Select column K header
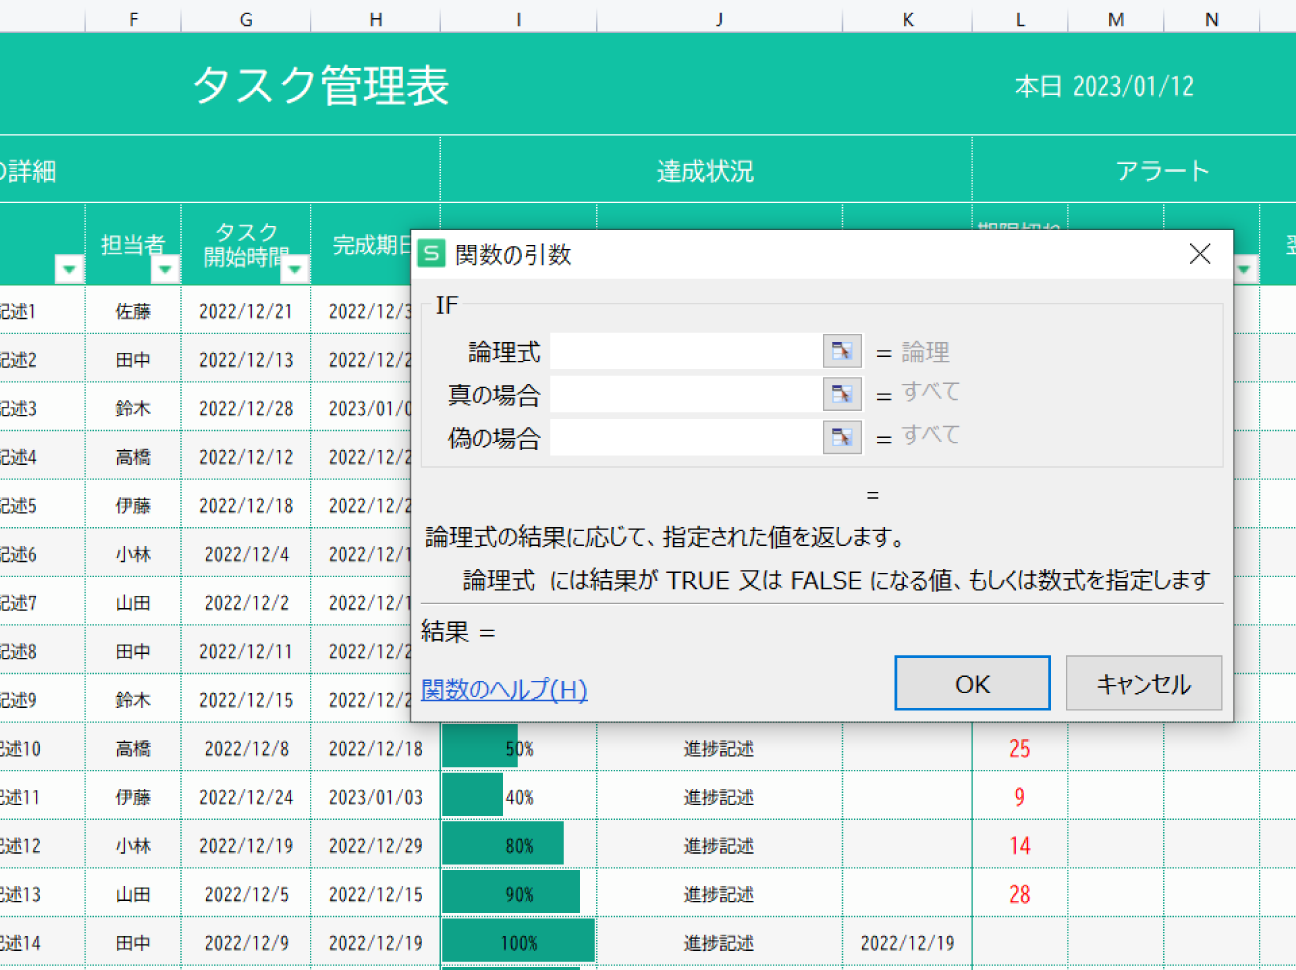The width and height of the screenshot is (1296, 970). click(x=907, y=19)
